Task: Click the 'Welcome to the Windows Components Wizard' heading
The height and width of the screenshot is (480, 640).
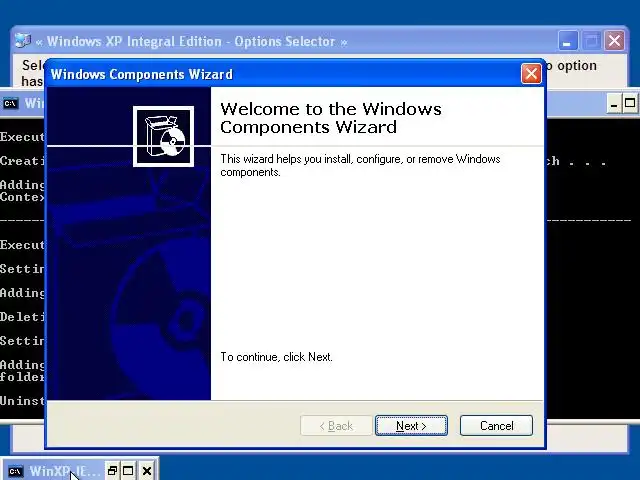Action: tap(331, 118)
